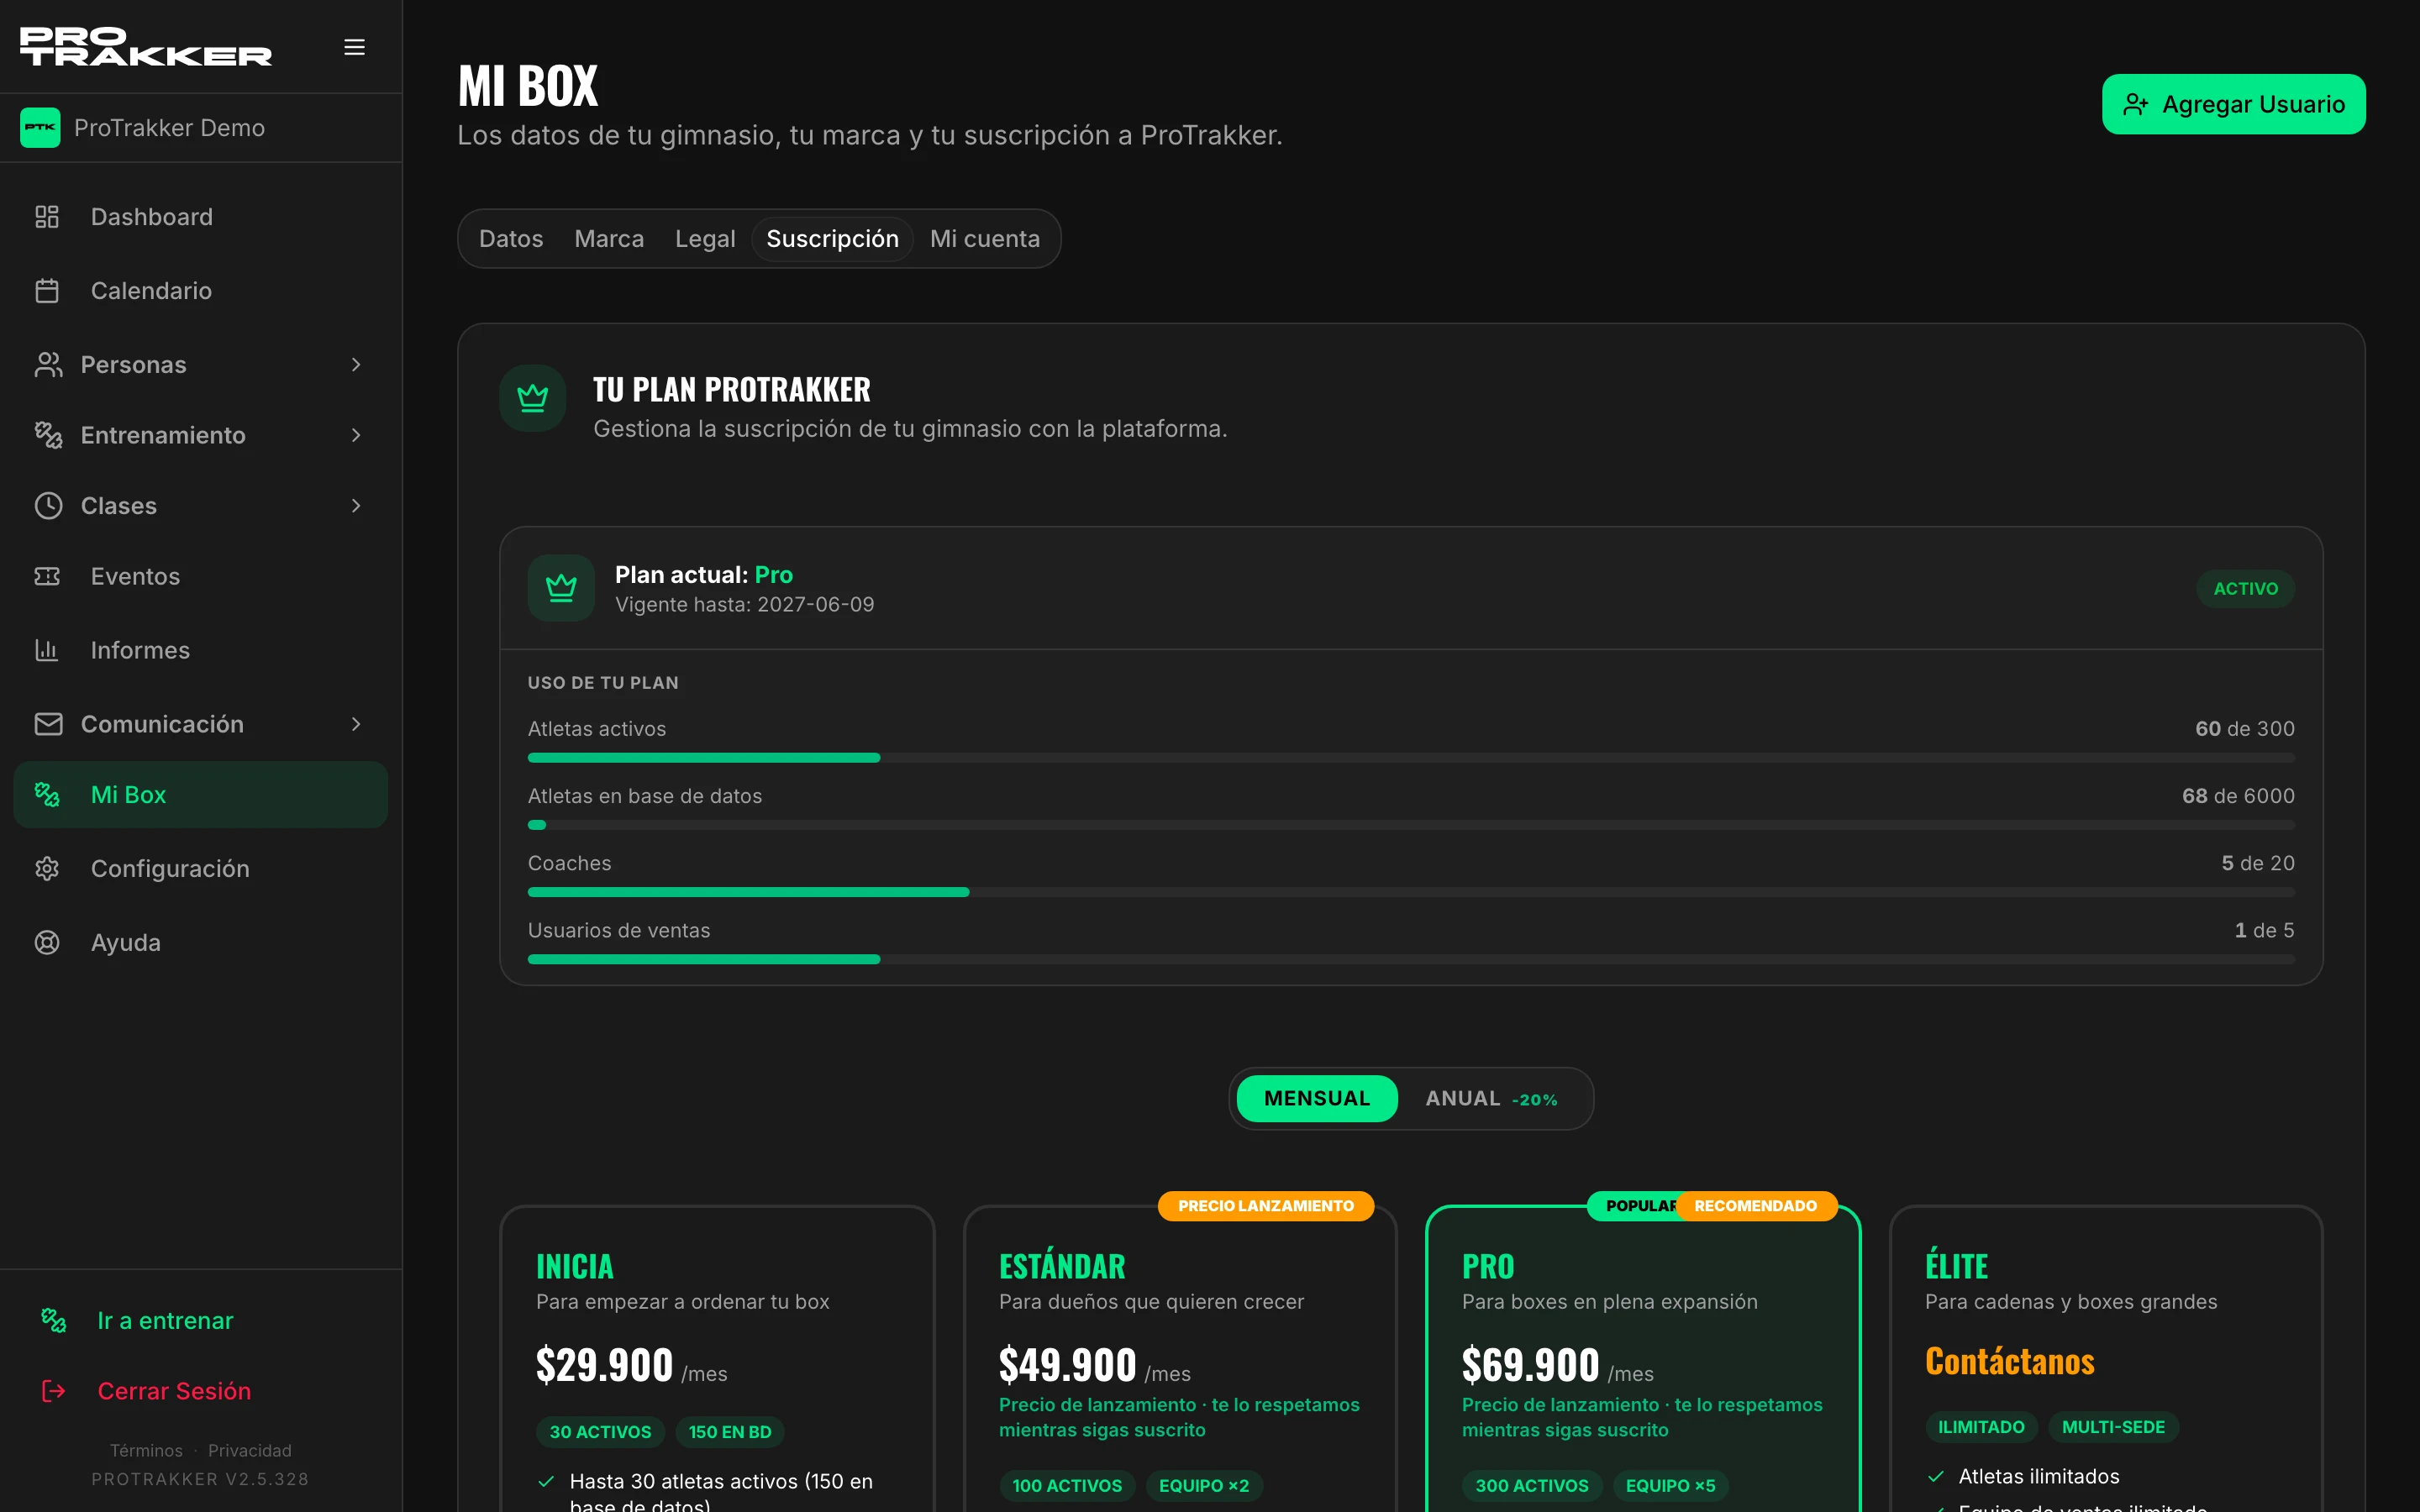The width and height of the screenshot is (2420, 1512).
Task: Click the ACTIVO status badge
Action: pos(2245,589)
